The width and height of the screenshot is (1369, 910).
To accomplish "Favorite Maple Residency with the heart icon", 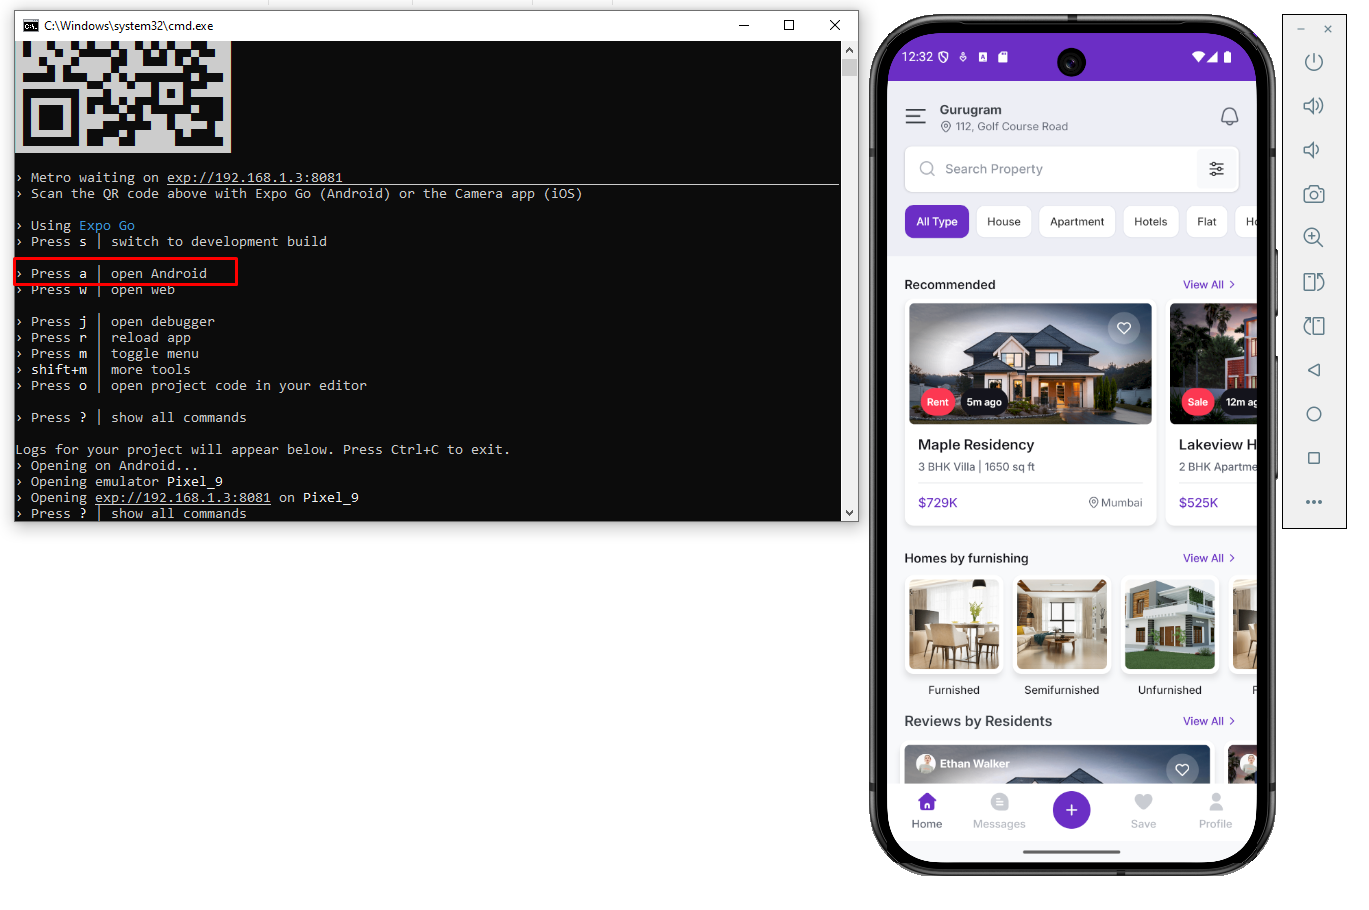I will tap(1124, 328).
